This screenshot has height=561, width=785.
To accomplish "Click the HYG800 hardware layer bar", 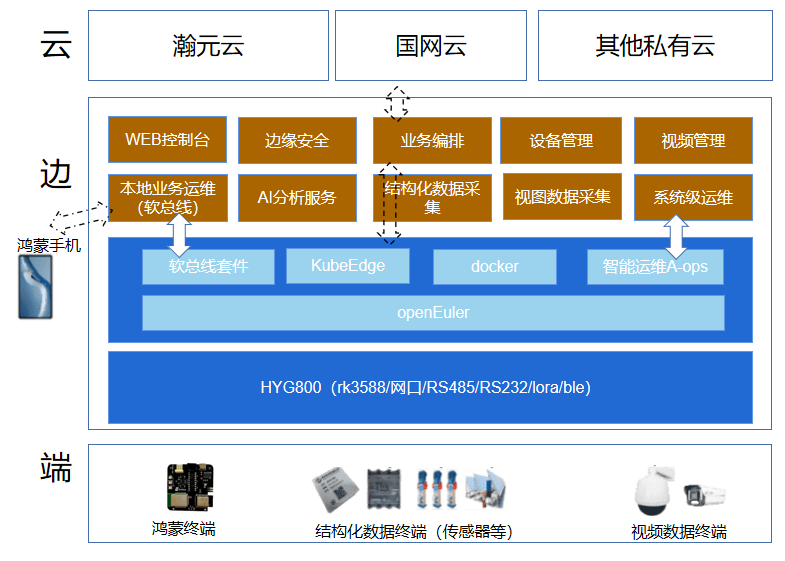I will pos(430,387).
